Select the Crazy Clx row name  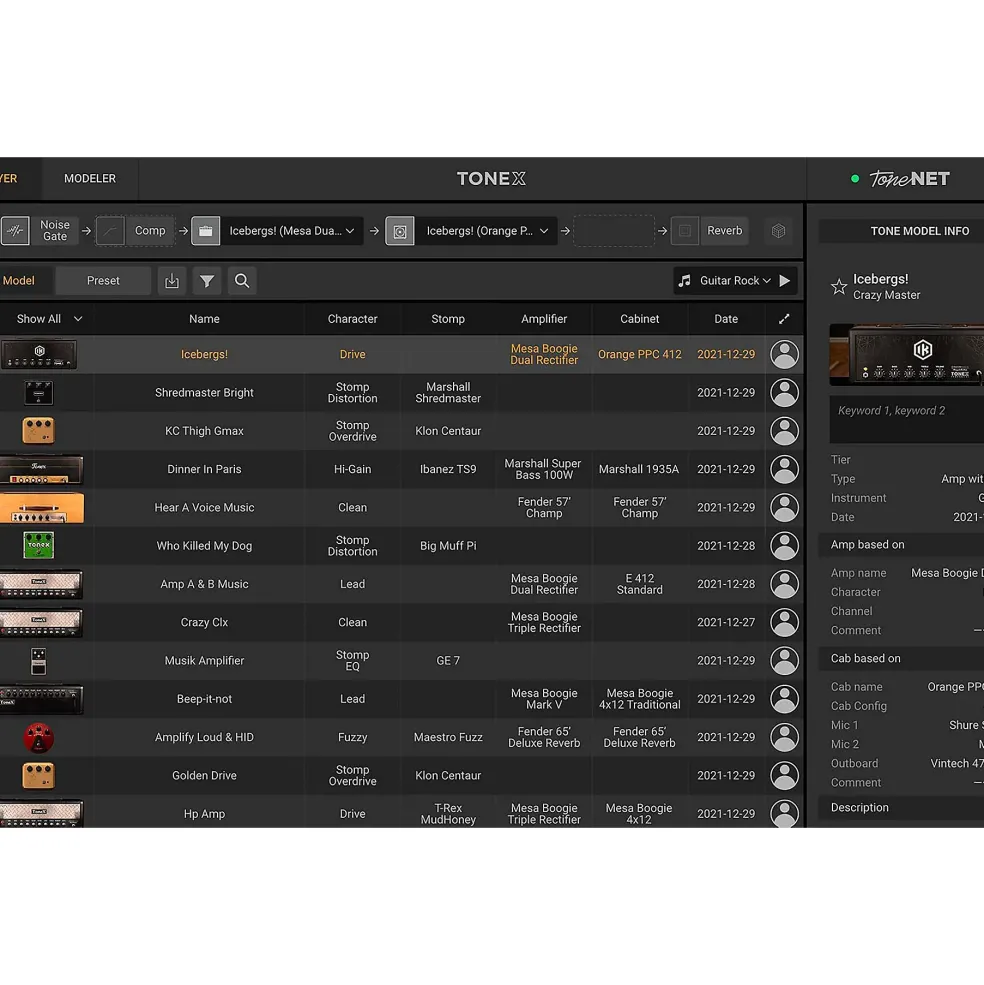pos(204,623)
